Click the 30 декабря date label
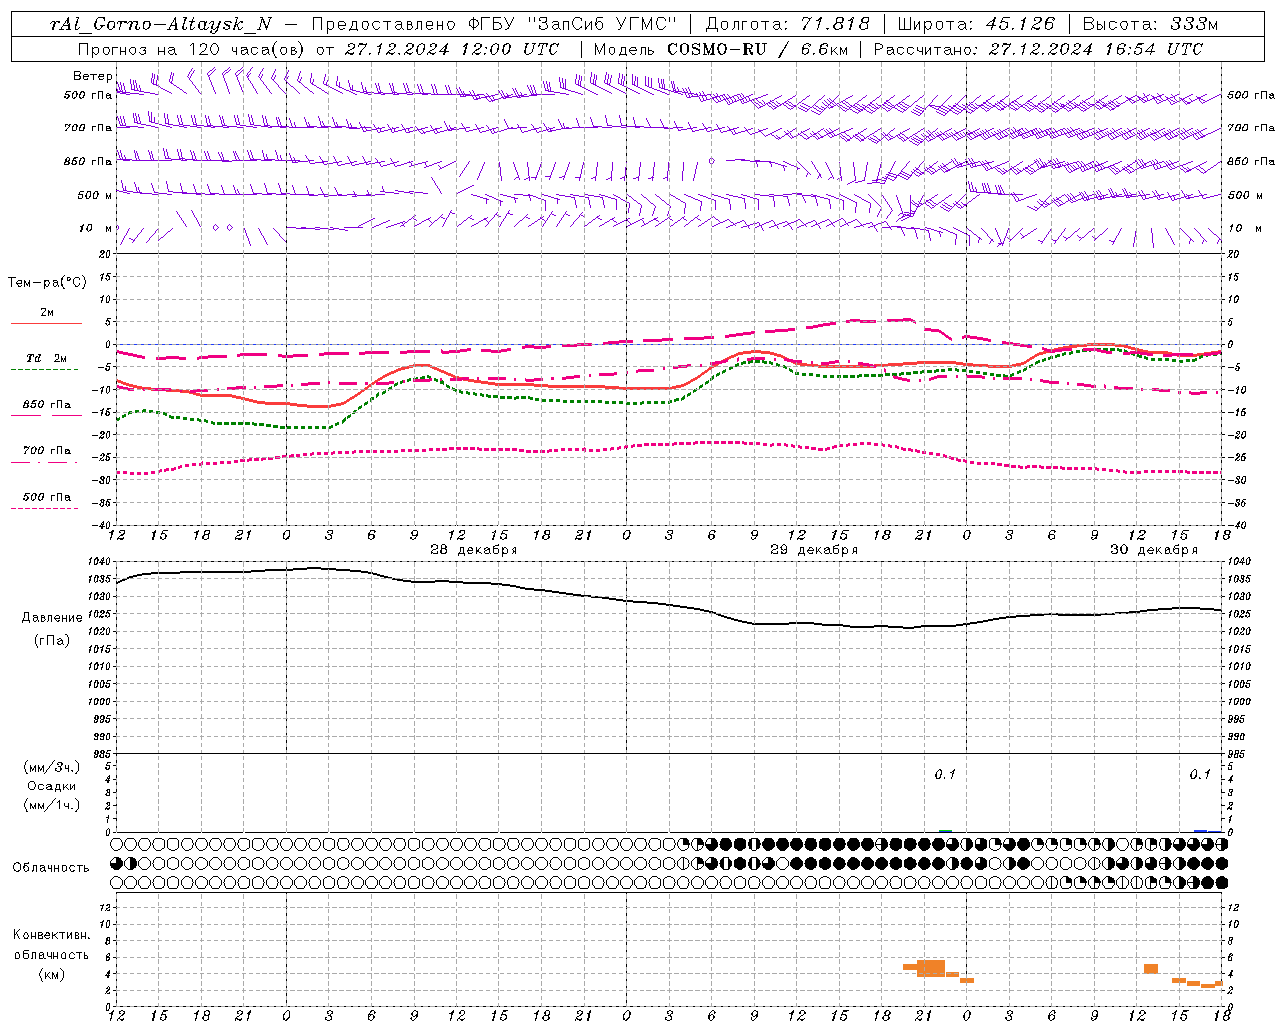The image size is (1280, 1024). [1154, 550]
